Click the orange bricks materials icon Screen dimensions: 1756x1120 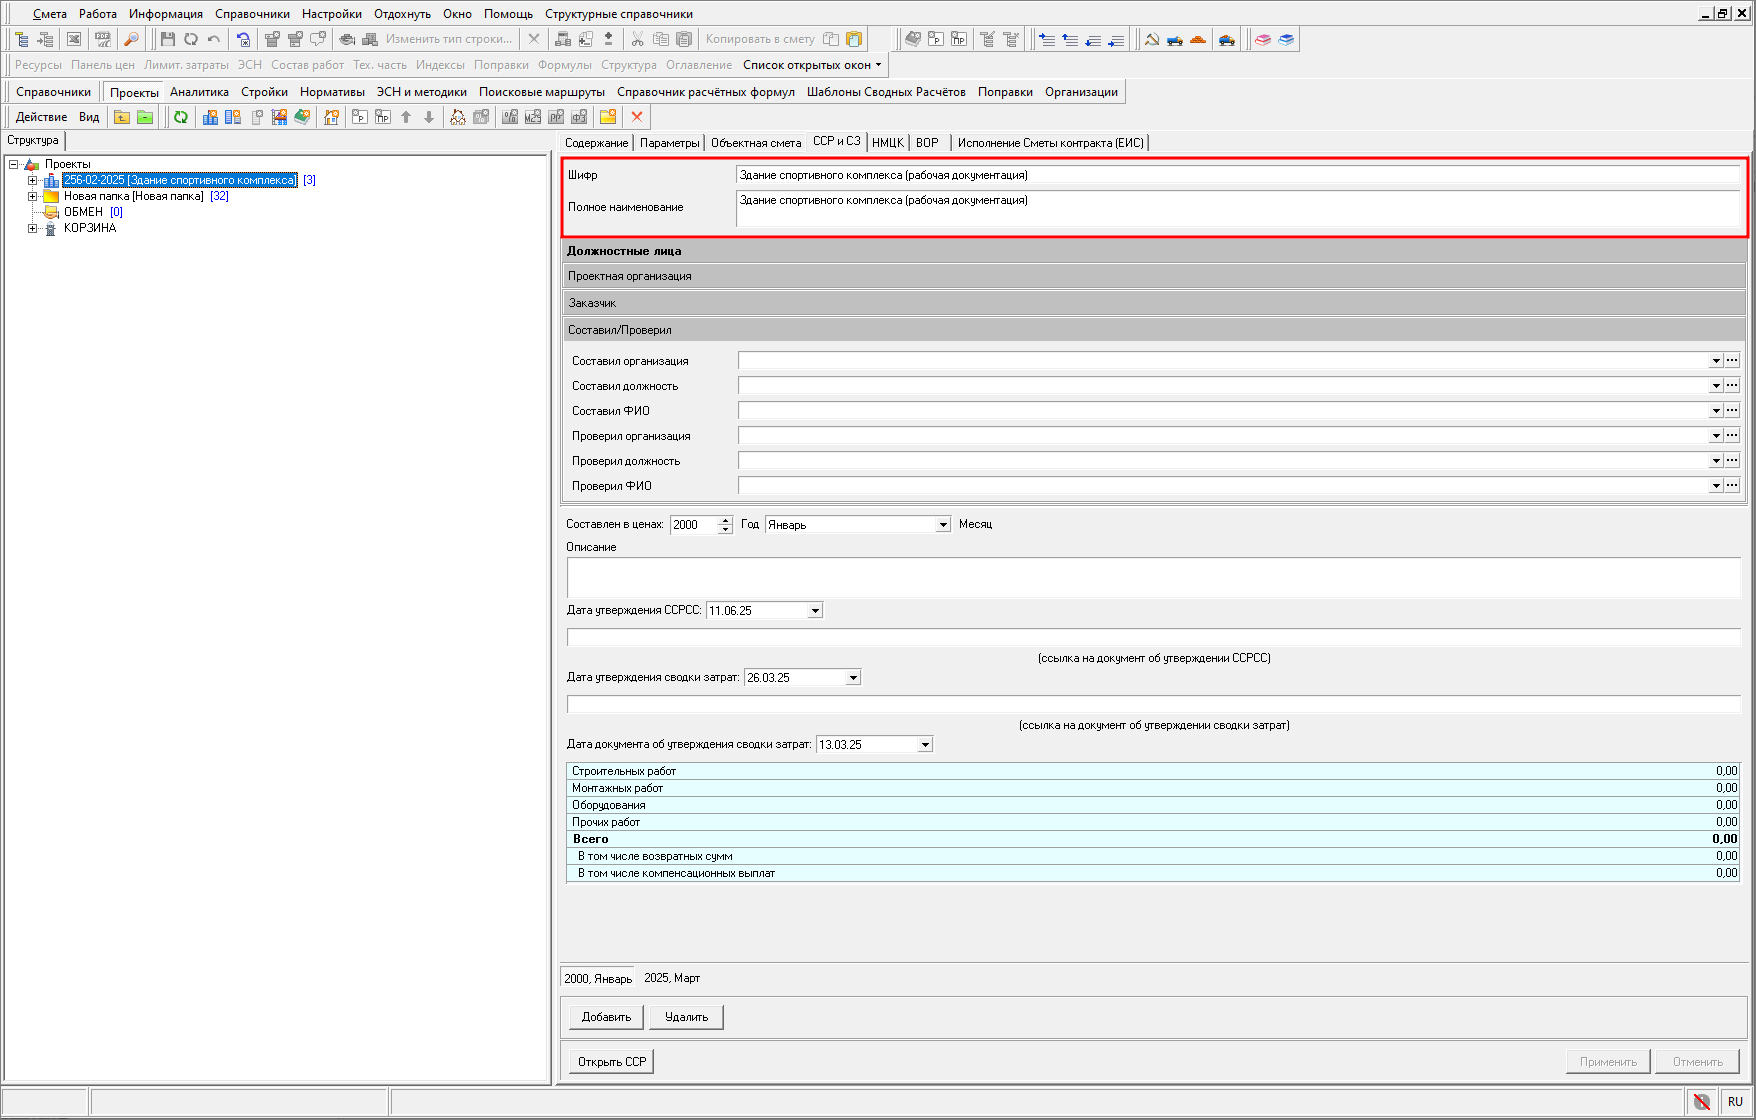(1198, 39)
